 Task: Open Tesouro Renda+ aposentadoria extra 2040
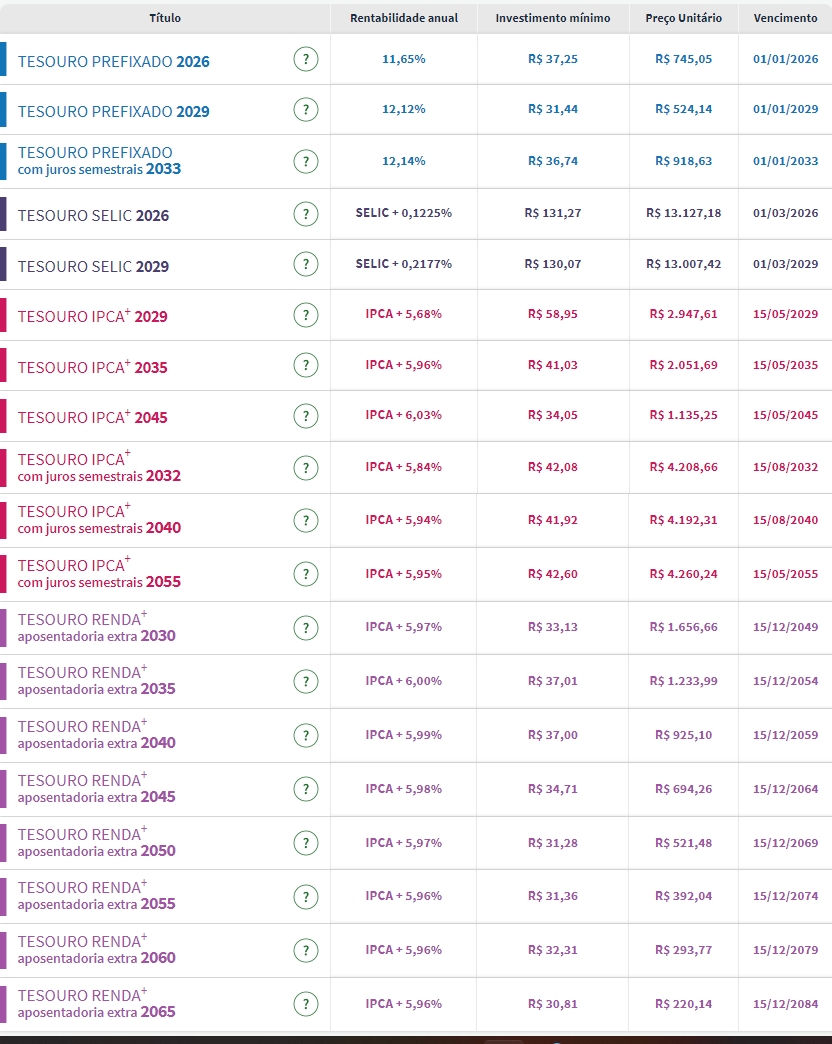(x=97, y=735)
